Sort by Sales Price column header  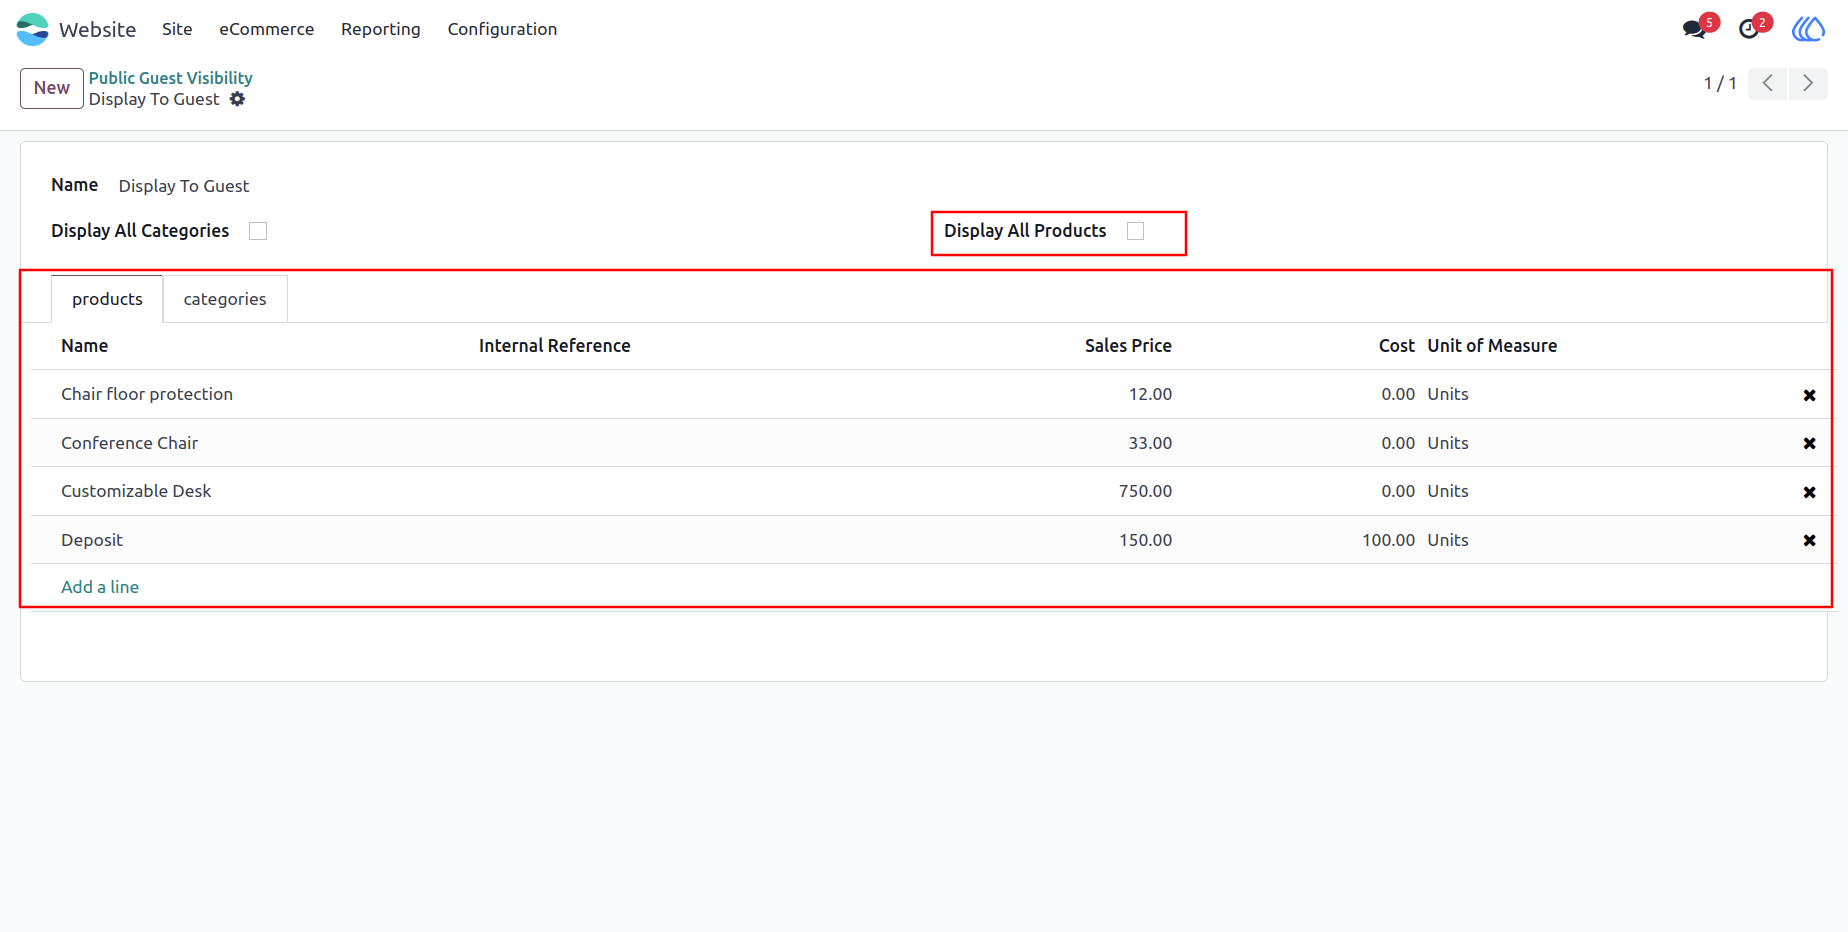click(x=1128, y=346)
